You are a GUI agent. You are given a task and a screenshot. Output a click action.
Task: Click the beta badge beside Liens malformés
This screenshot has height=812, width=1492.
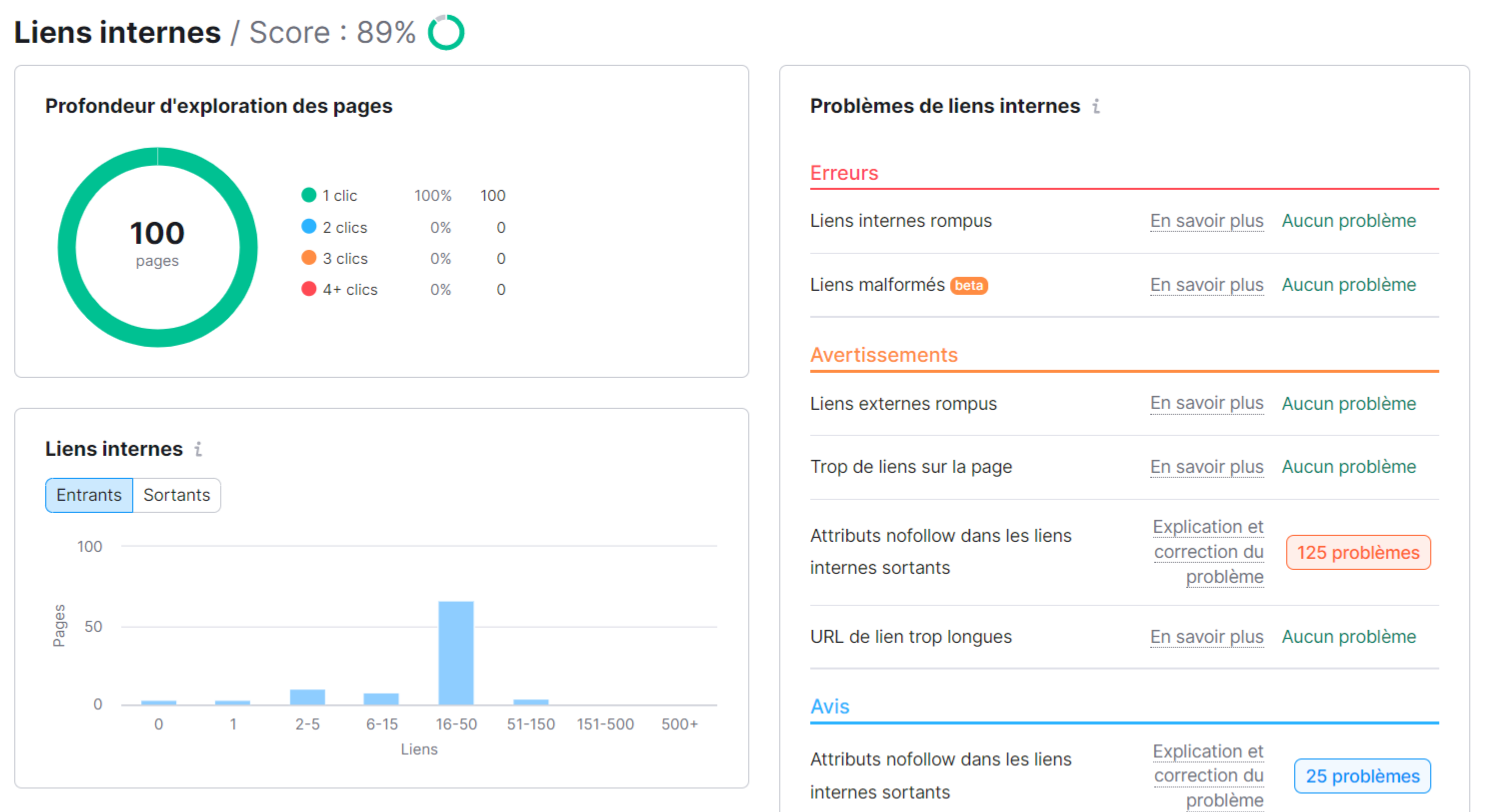[x=969, y=285]
